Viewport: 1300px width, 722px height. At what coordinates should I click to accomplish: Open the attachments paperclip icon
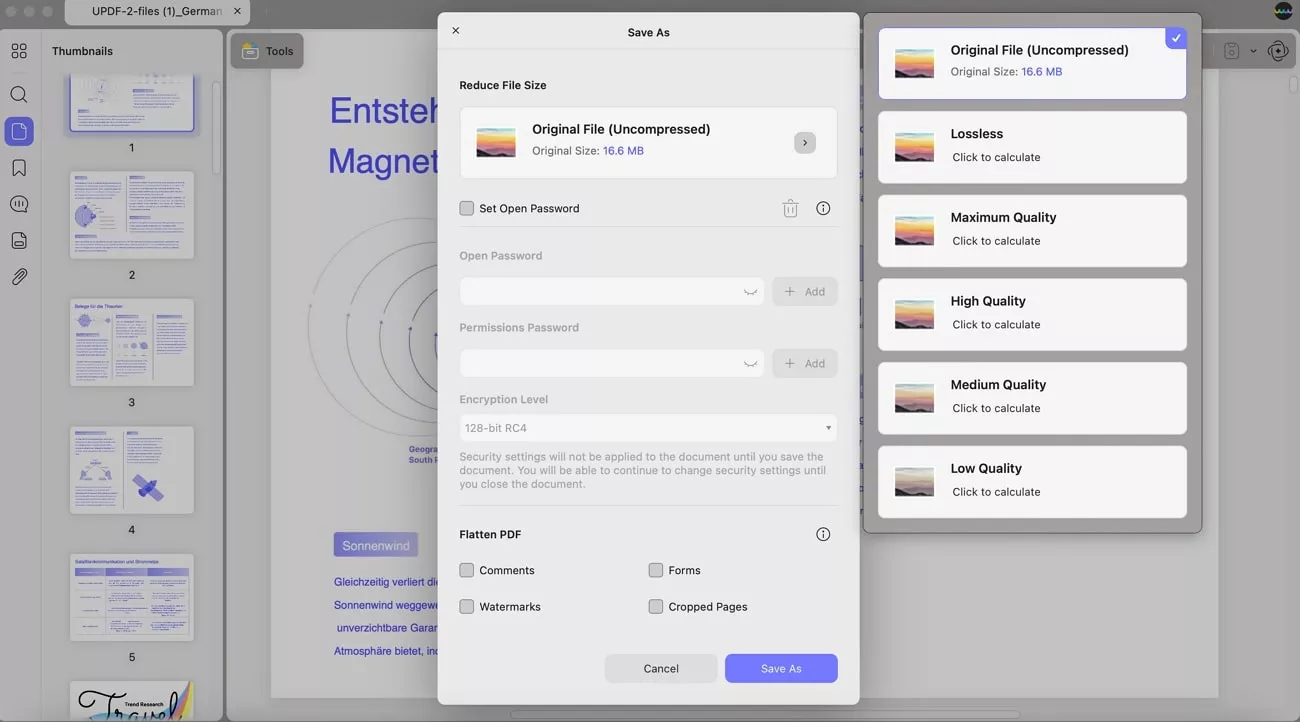click(x=19, y=277)
